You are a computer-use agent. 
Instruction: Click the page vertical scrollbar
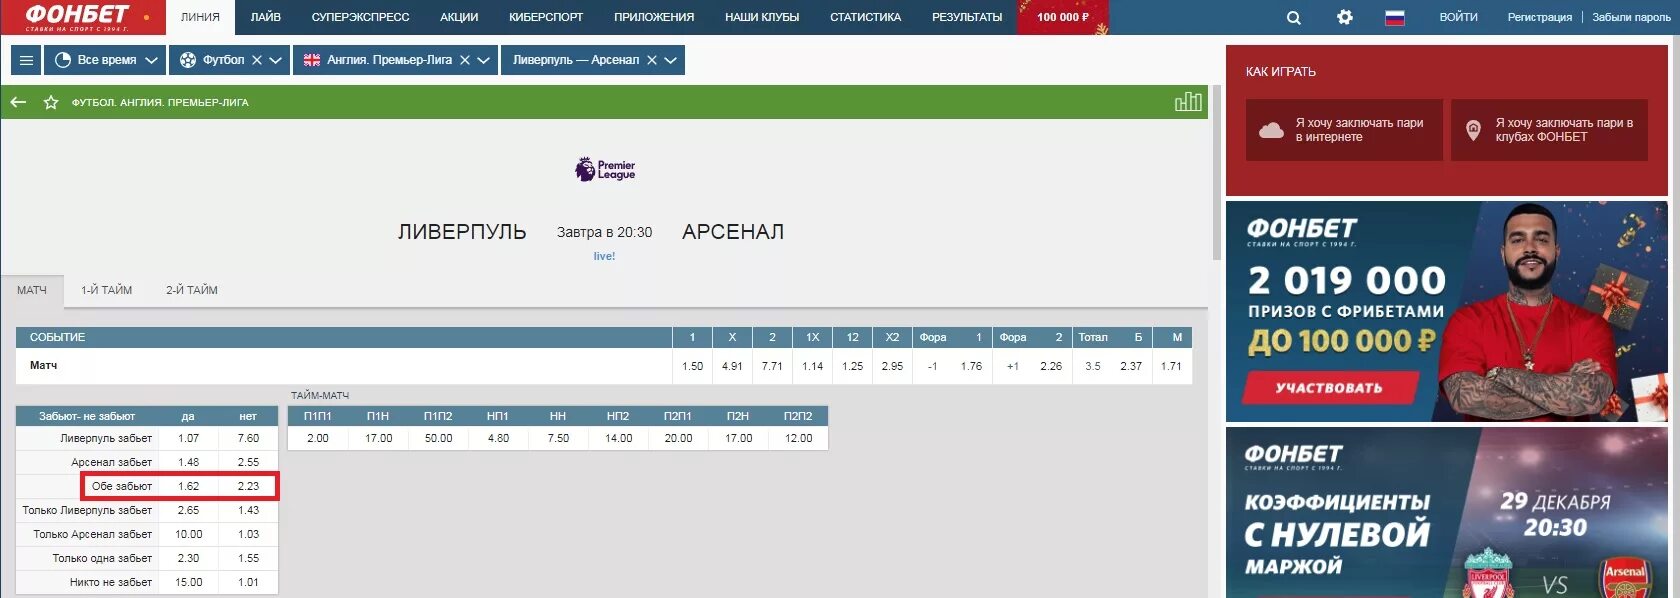[x=1217, y=170]
